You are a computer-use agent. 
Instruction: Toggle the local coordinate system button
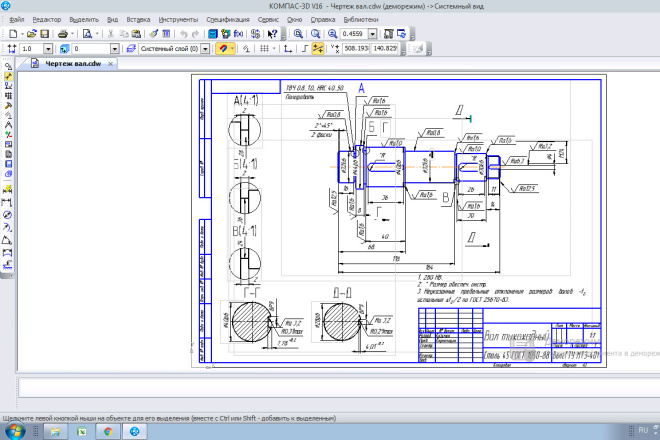pos(288,49)
